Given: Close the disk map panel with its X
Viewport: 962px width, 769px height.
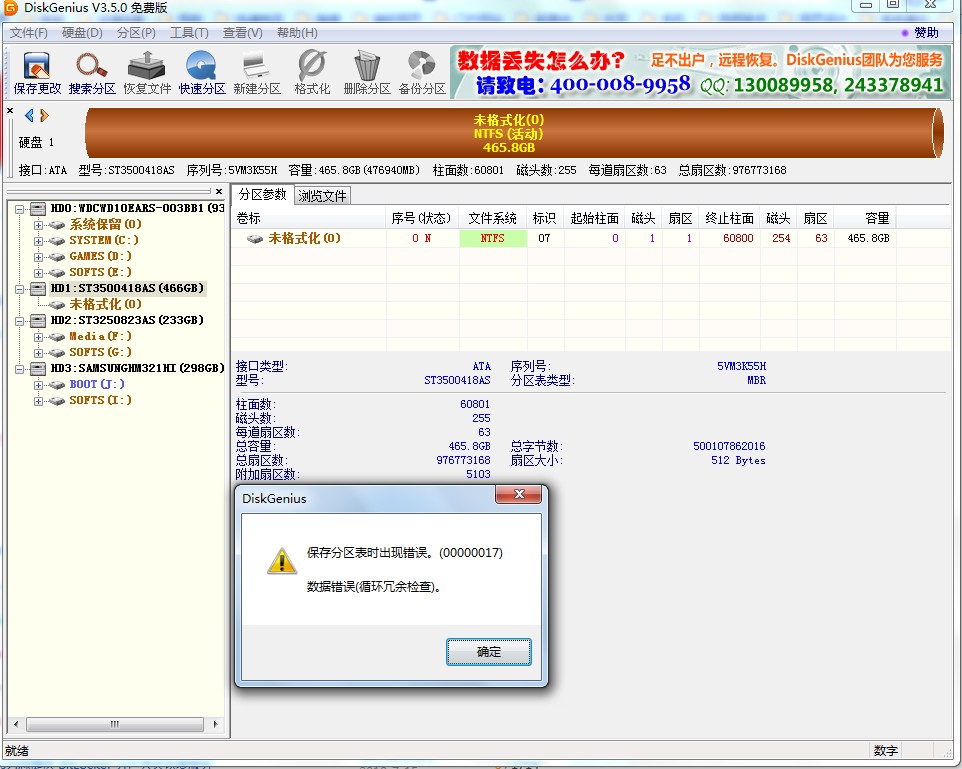Looking at the screenshot, I should [x=10, y=110].
